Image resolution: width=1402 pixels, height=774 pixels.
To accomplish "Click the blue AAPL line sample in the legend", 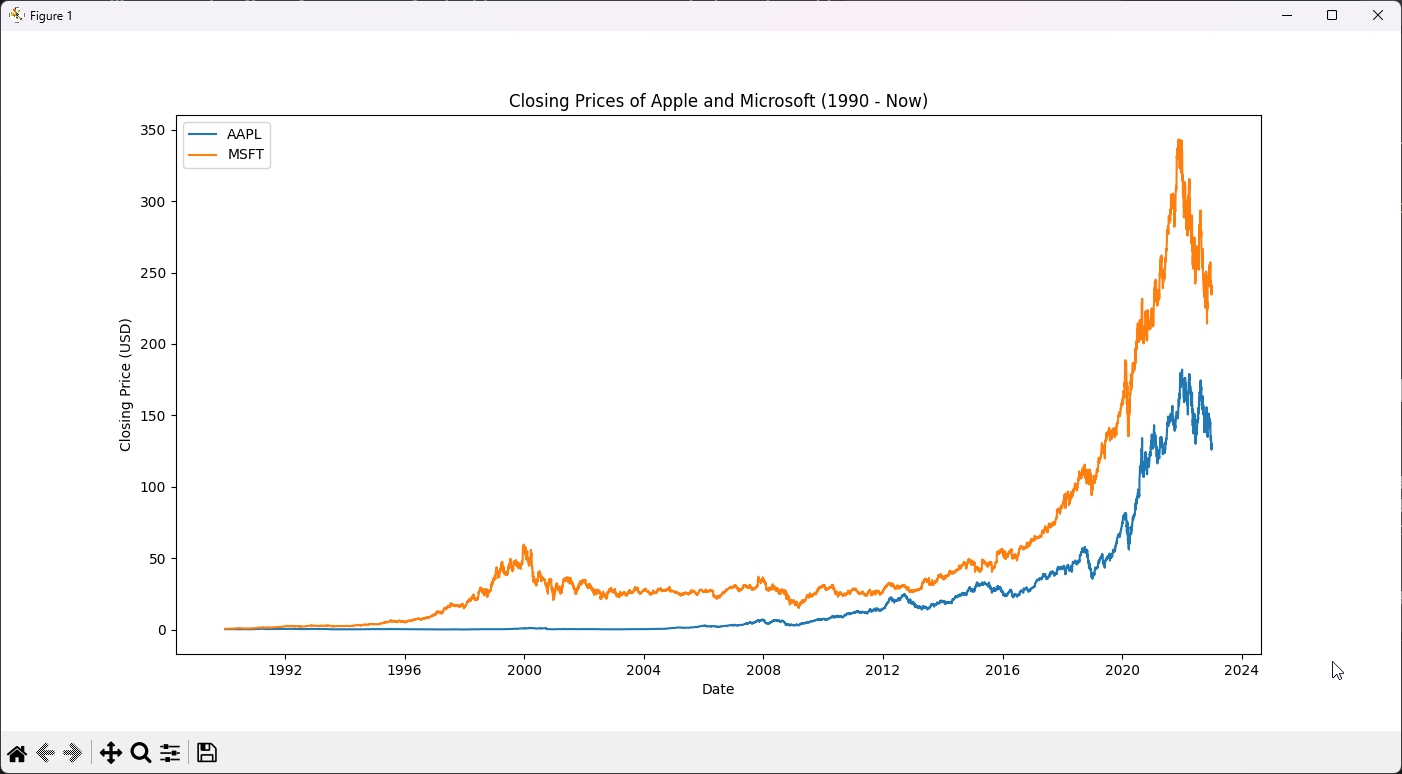I will [203, 134].
